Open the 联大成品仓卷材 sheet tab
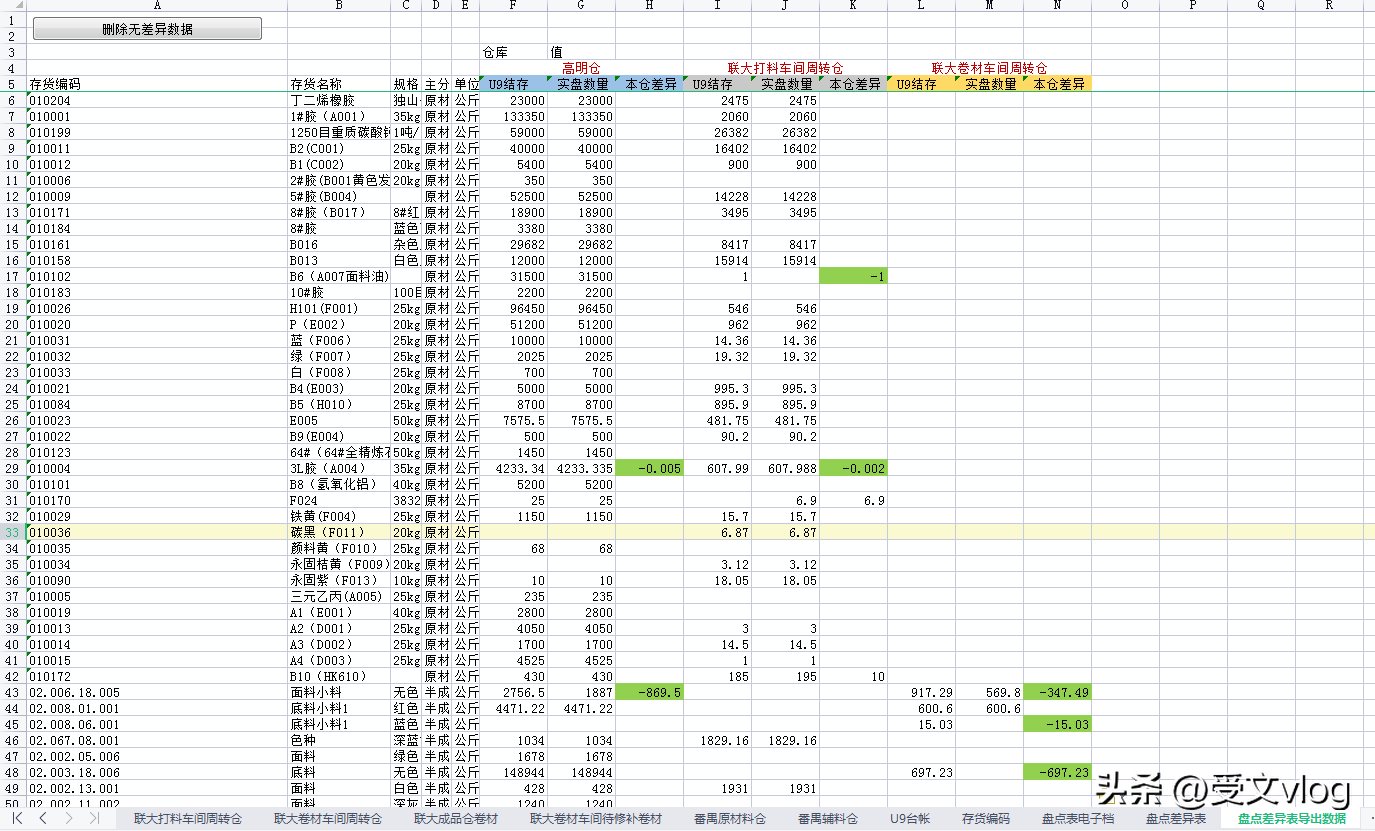The height and width of the screenshot is (831, 1375). 456,818
